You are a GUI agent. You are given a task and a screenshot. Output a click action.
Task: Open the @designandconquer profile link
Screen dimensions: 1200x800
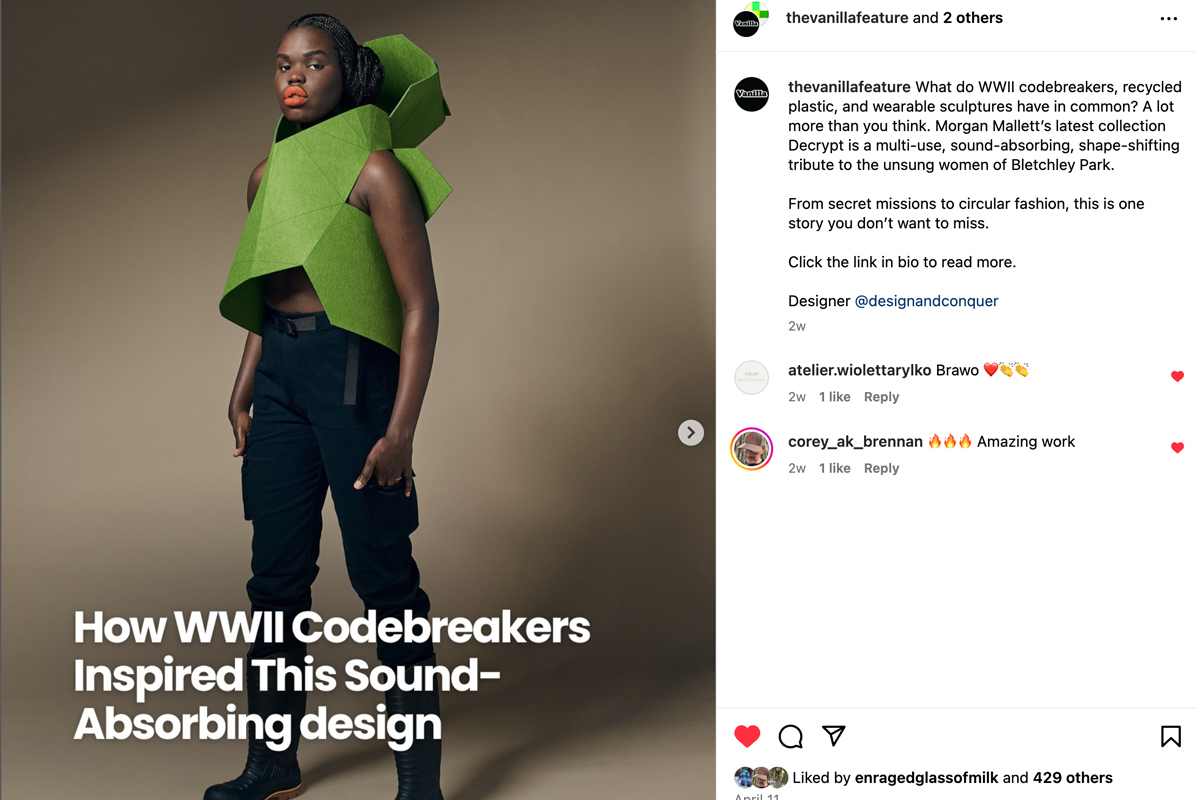coord(926,301)
